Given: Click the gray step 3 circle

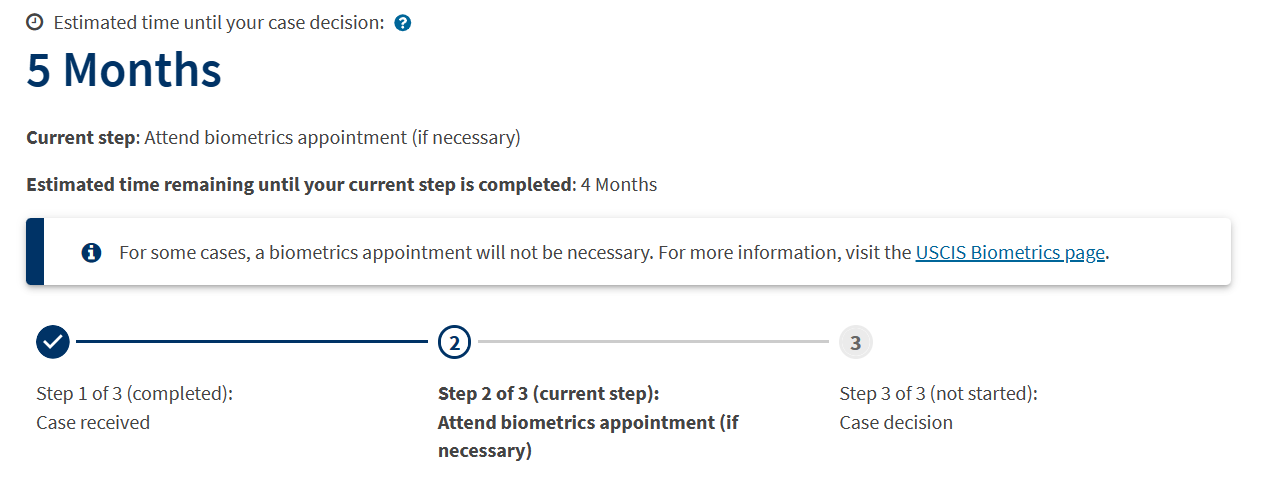Looking at the screenshot, I should (855, 342).
